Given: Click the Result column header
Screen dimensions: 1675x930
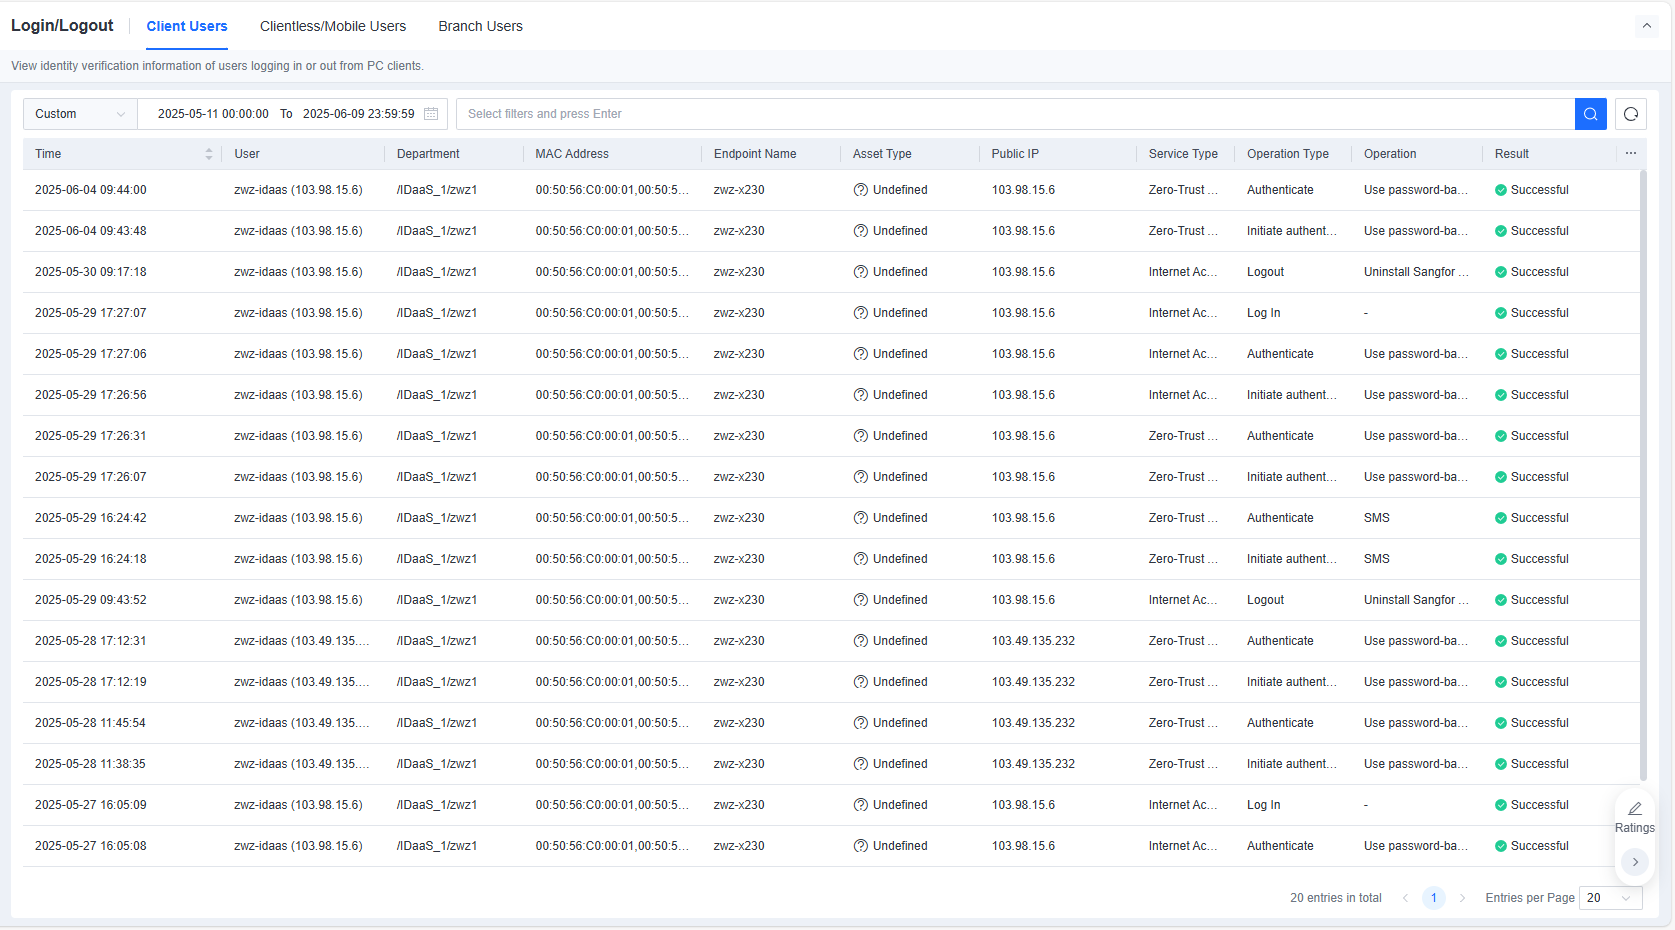Looking at the screenshot, I should click(x=1512, y=154).
